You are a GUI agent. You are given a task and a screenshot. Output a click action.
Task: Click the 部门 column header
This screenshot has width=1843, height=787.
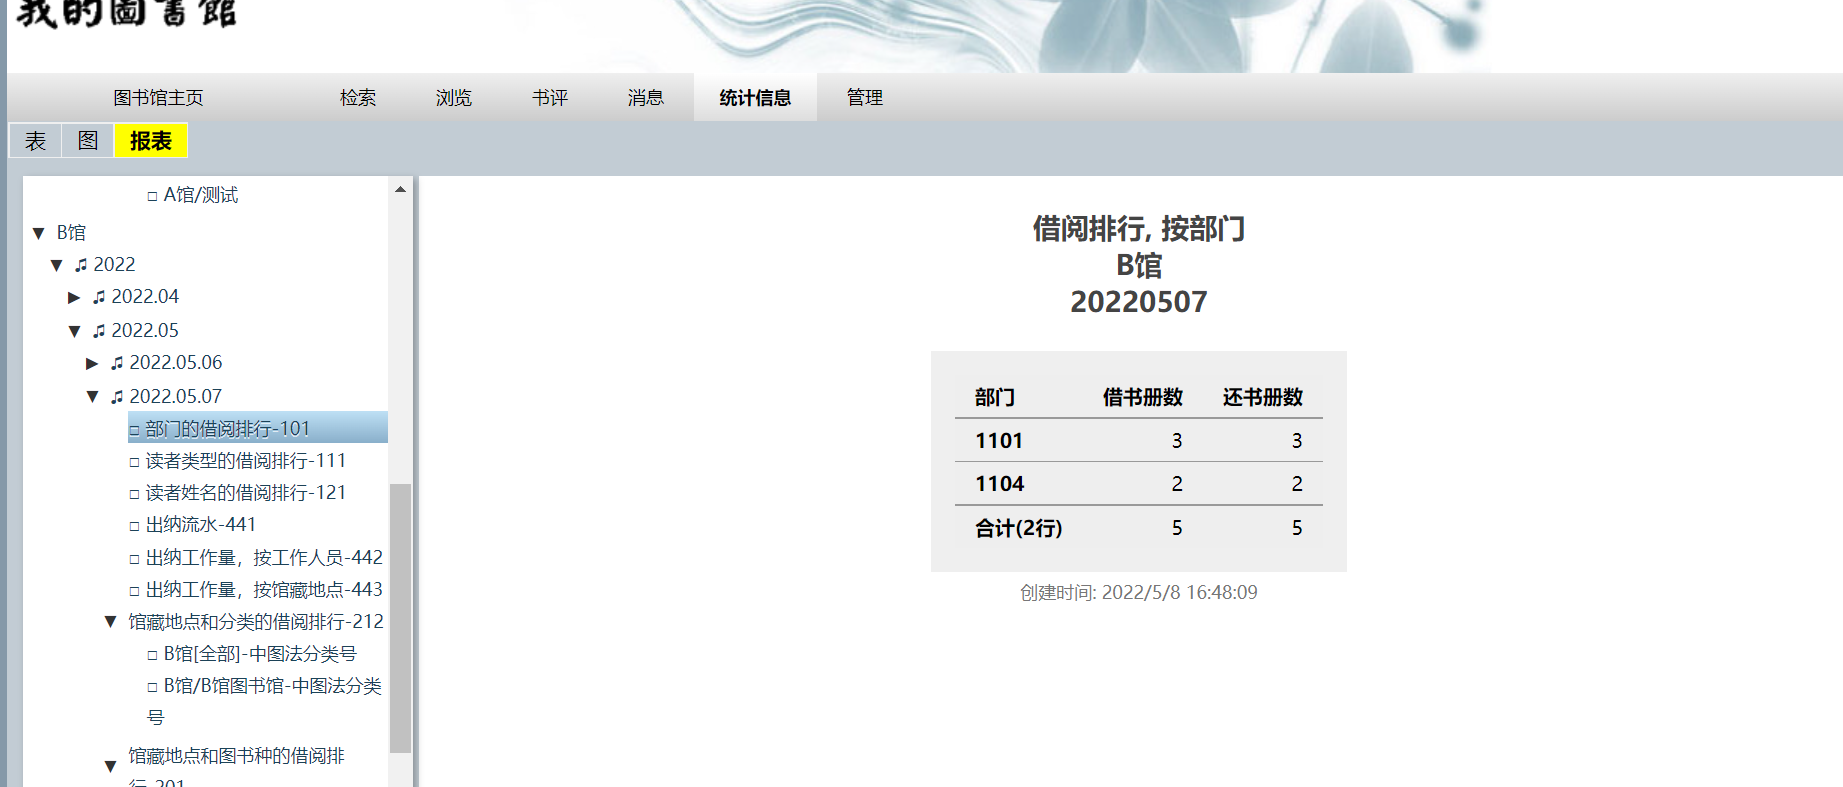pos(995,398)
